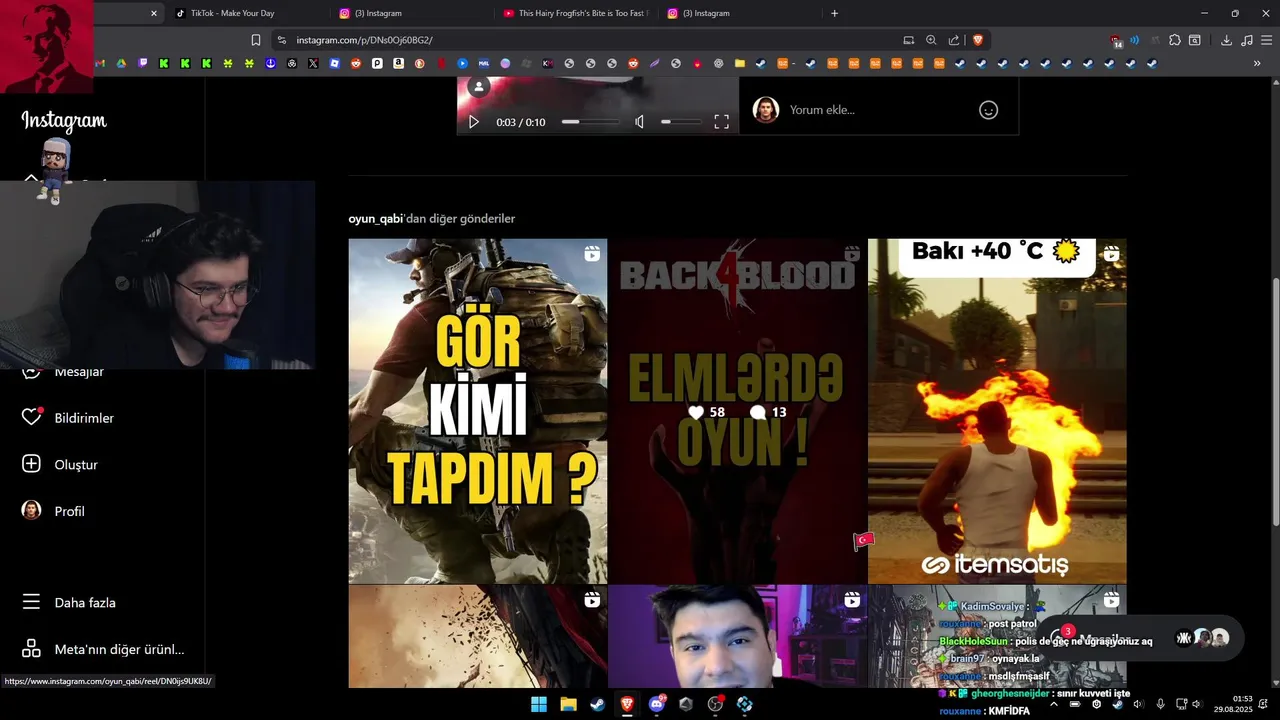Show hidden system tray icons

1054,704
